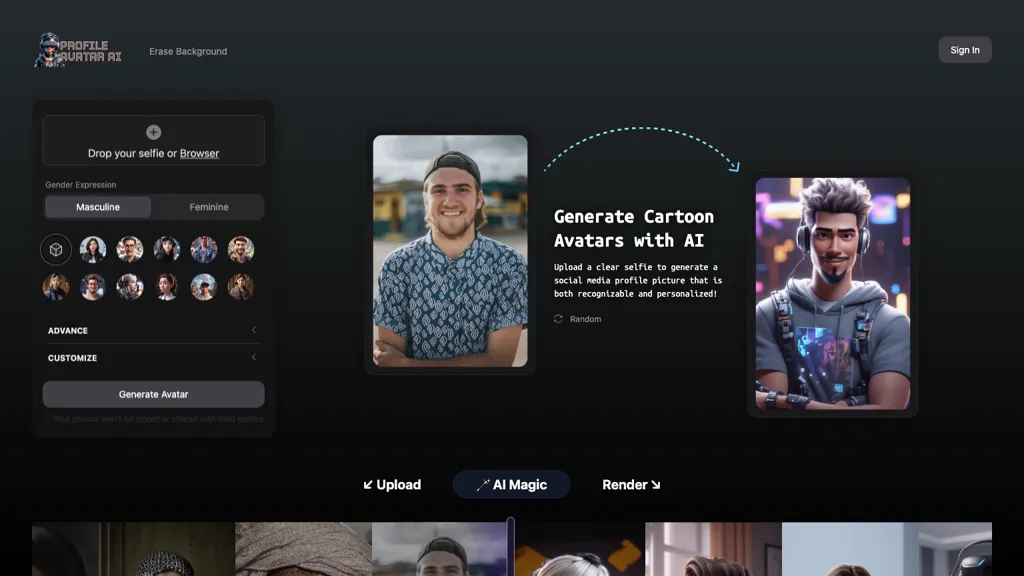The image size is (1024, 576).
Task: Click the 'Generate Cartoon Avatars with AI' heading
Action: pyautogui.click(x=633, y=229)
